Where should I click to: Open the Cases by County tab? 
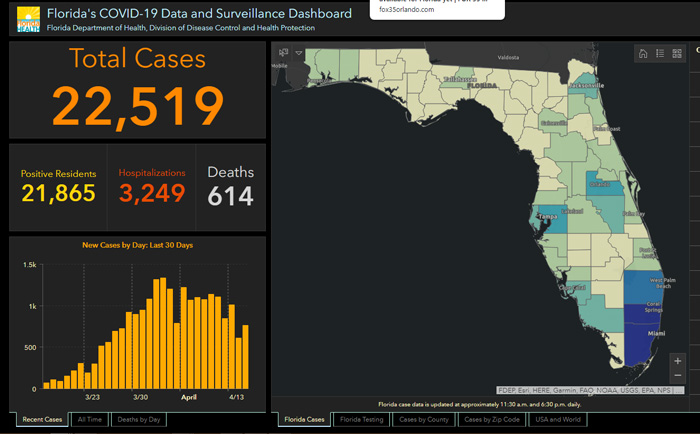pos(424,420)
